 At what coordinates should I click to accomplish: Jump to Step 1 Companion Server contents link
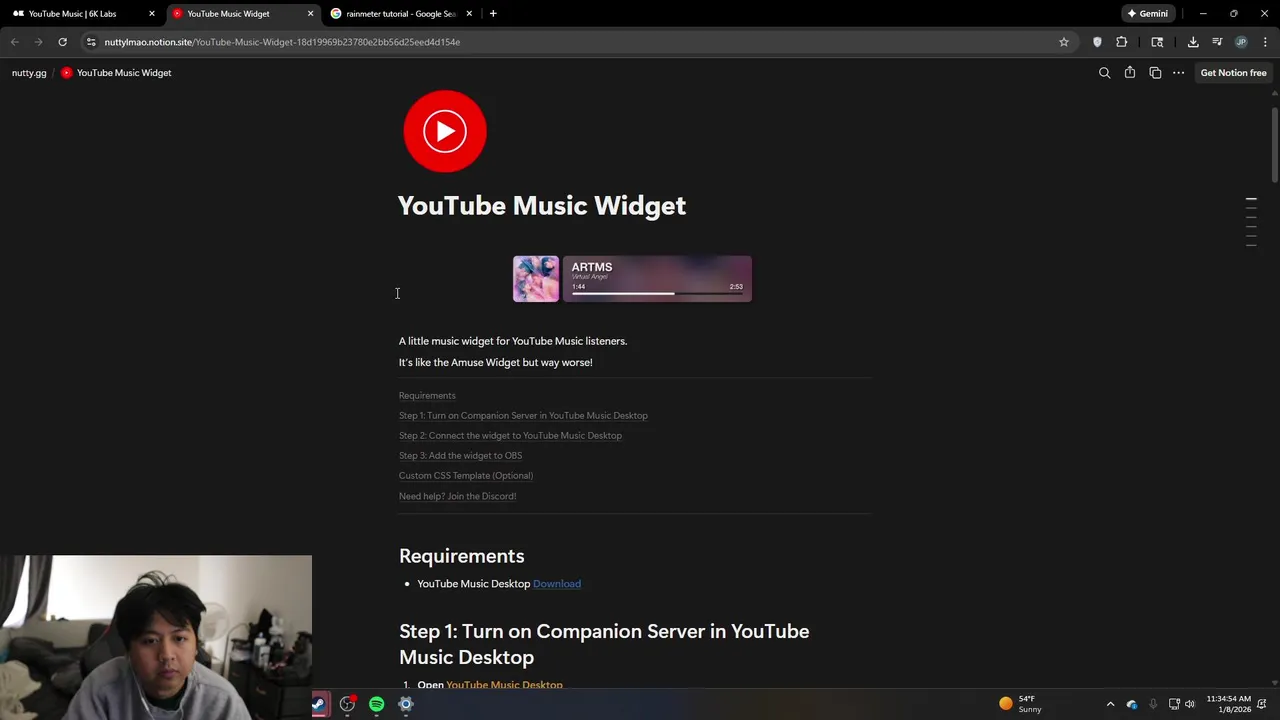coord(523,415)
